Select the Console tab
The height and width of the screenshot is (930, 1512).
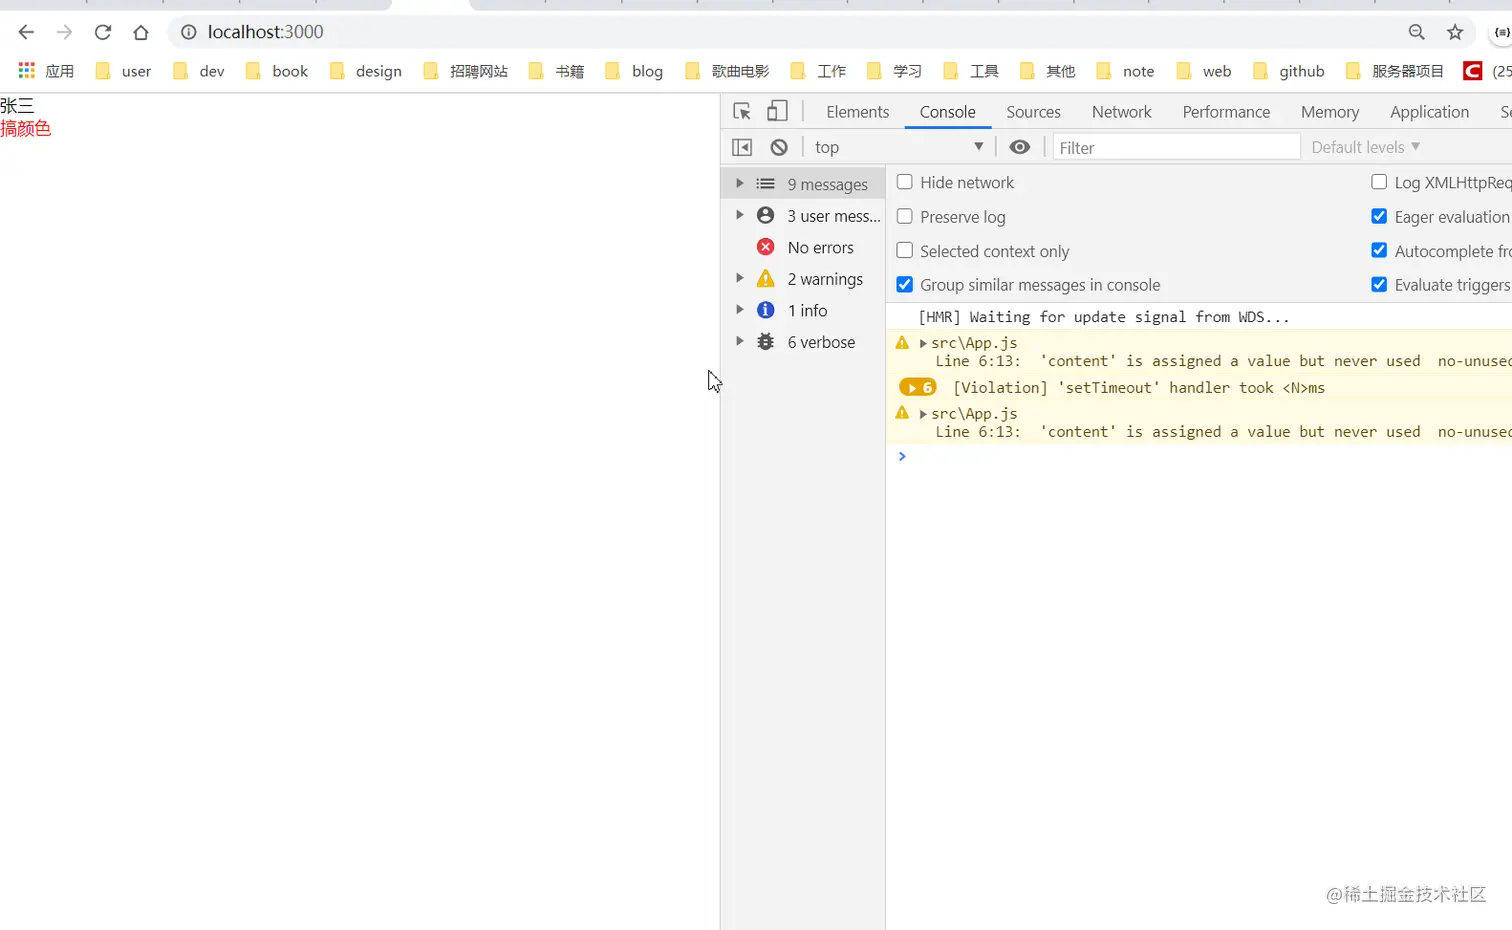[x=947, y=112]
